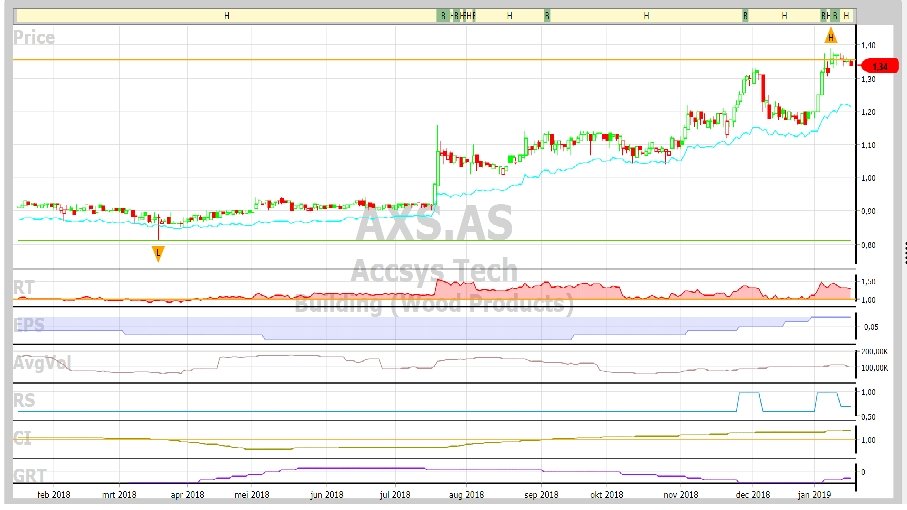907x510 pixels.
Task: Click the 'dec 2018' date axis label
Action: click(x=753, y=494)
